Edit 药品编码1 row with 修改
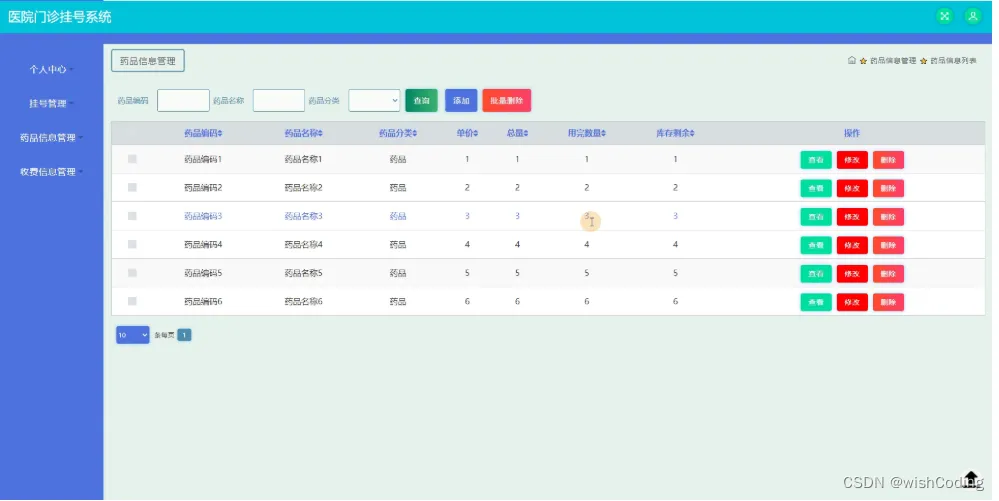The image size is (999, 501). tap(852, 160)
